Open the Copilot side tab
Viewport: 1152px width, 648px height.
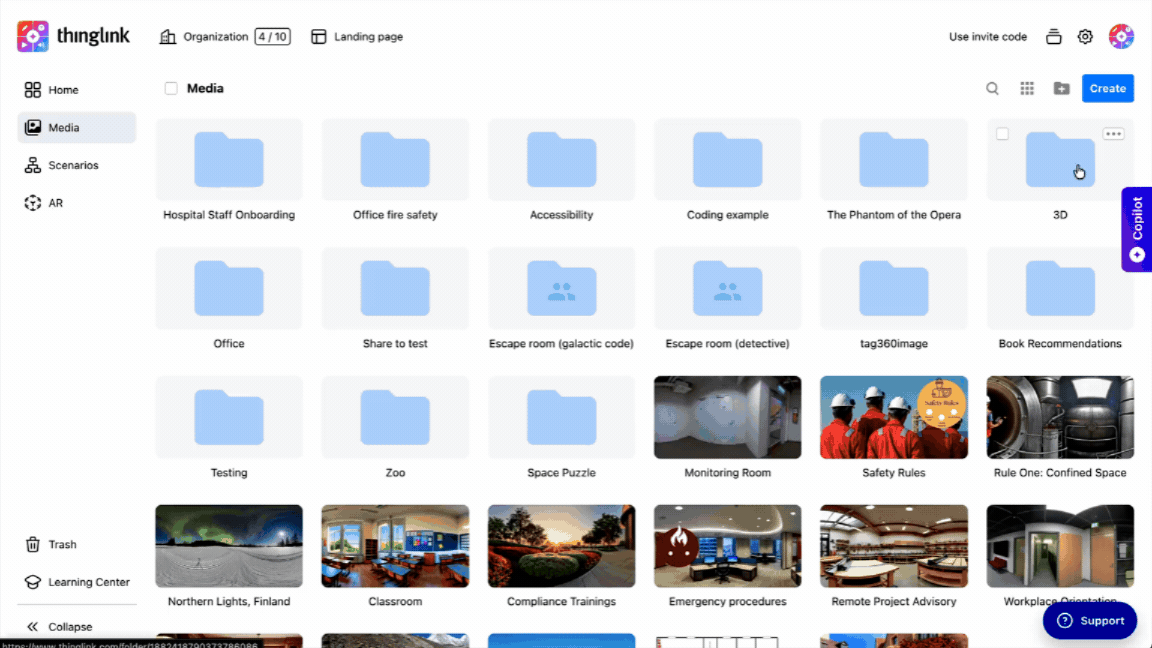[1137, 229]
